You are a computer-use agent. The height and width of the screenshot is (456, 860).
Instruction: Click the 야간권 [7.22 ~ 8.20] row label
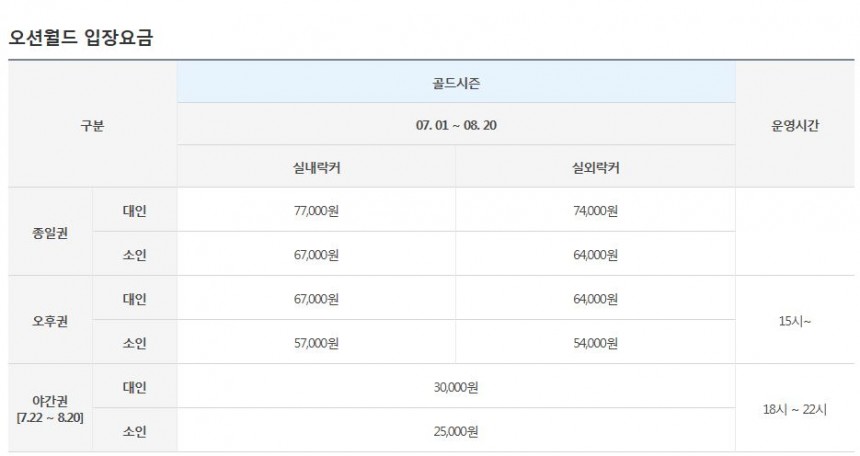point(50,409)
